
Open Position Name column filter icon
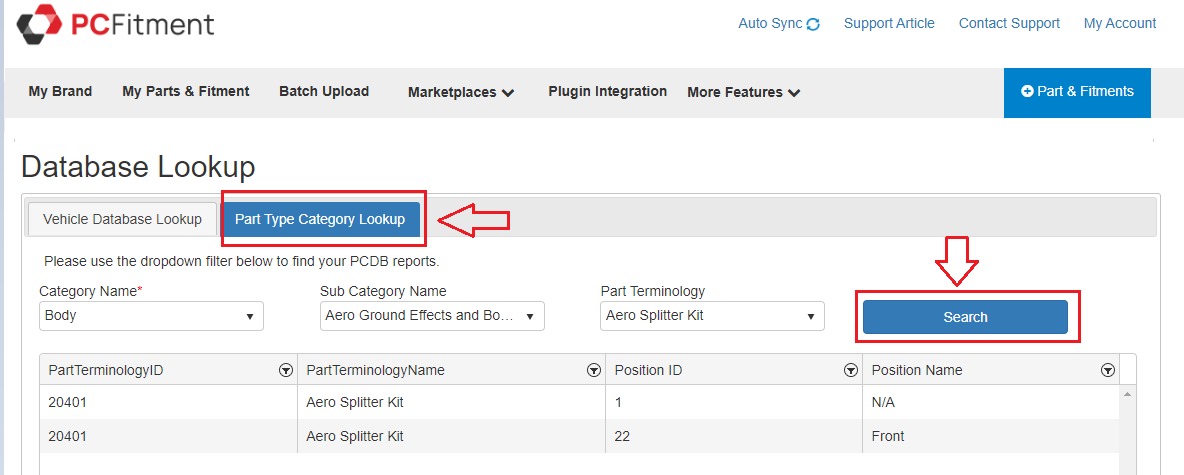[1107, 370]
